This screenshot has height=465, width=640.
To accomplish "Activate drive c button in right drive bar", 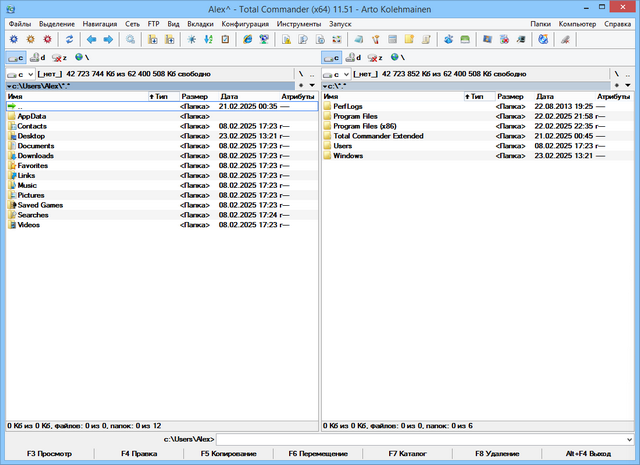I will pyautogui.click(x=331, y=58).
